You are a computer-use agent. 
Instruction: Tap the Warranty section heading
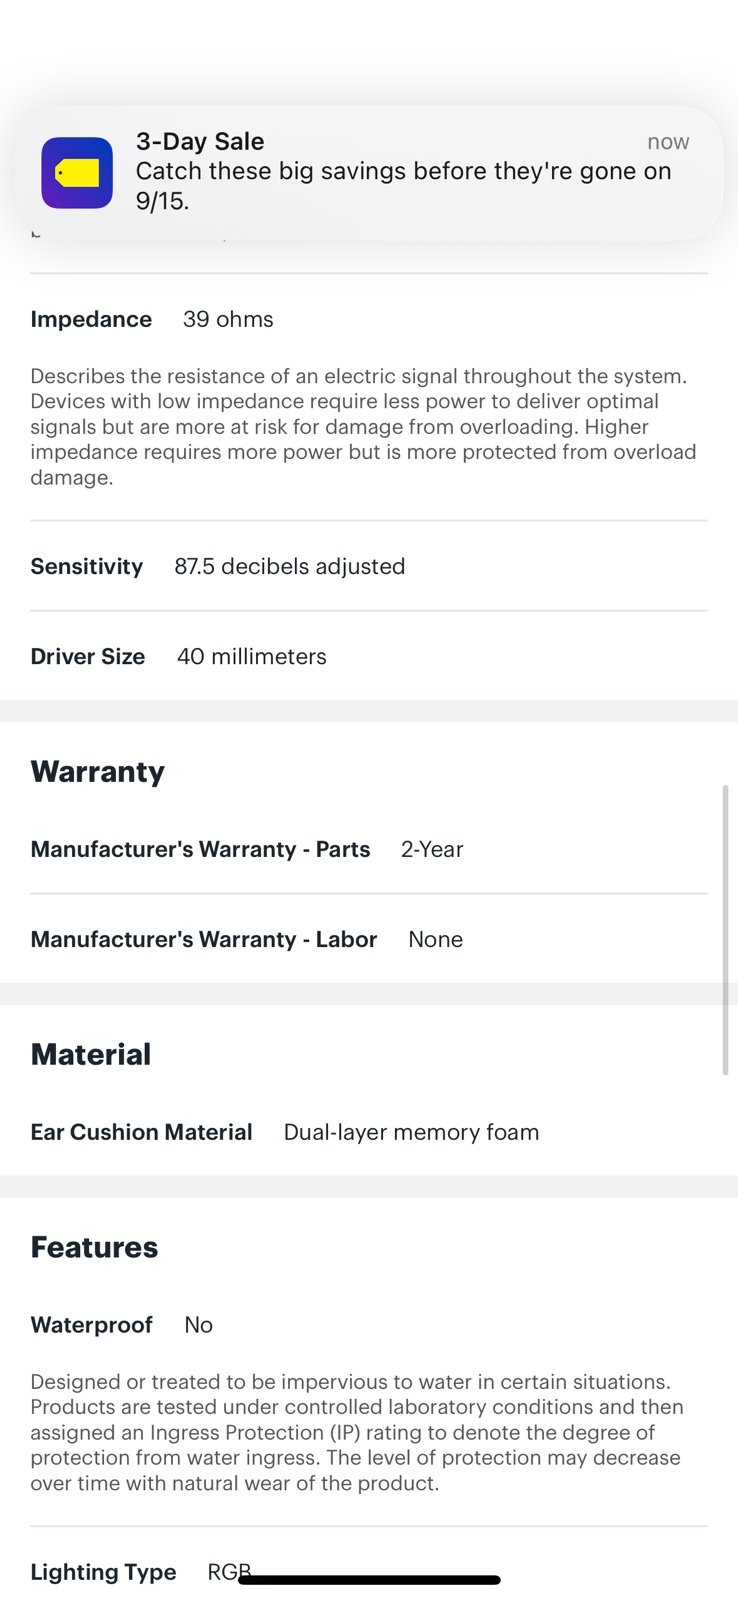pos(98,772)
